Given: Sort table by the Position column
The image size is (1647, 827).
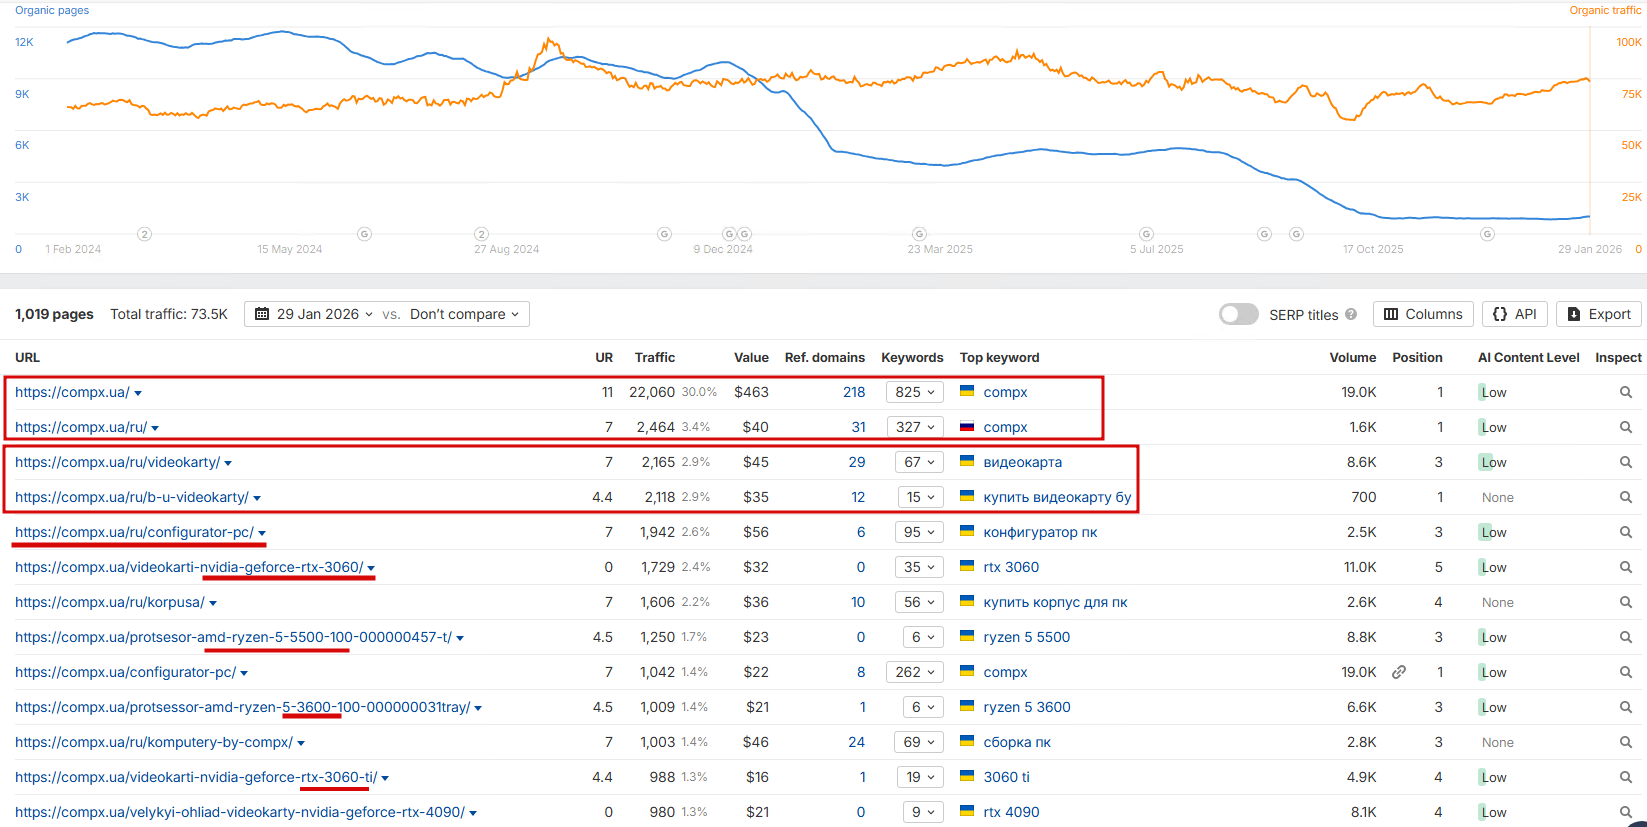Looking at the screenshot, I should (x=1417, y=357).
